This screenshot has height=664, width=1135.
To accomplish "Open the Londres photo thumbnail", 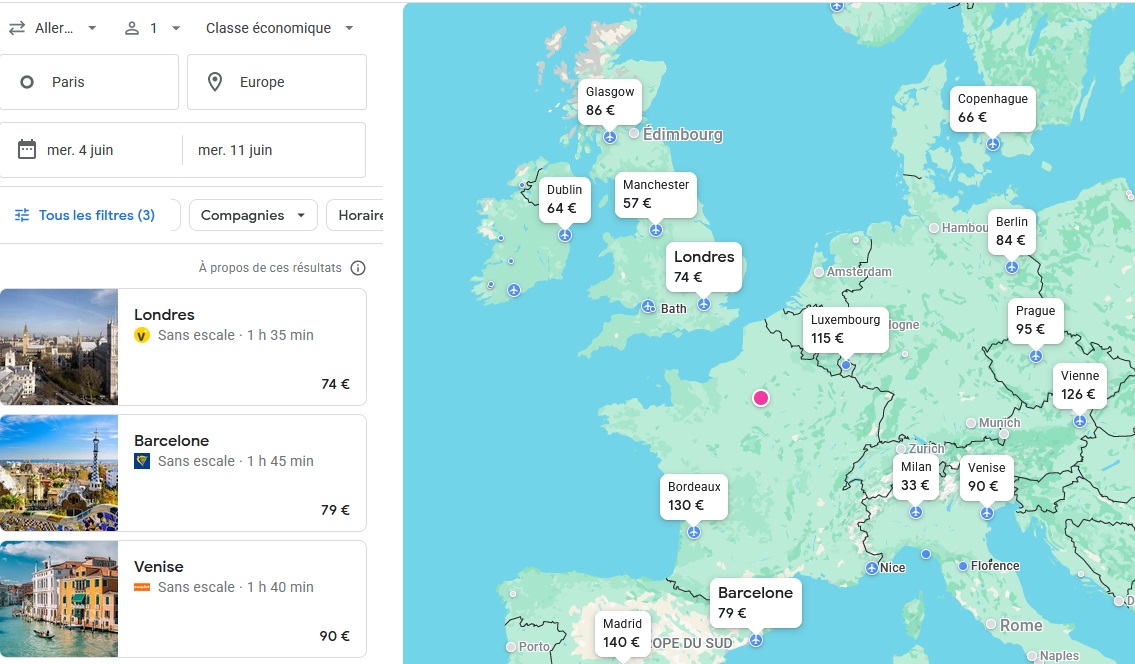I will [x=59, y=347].
